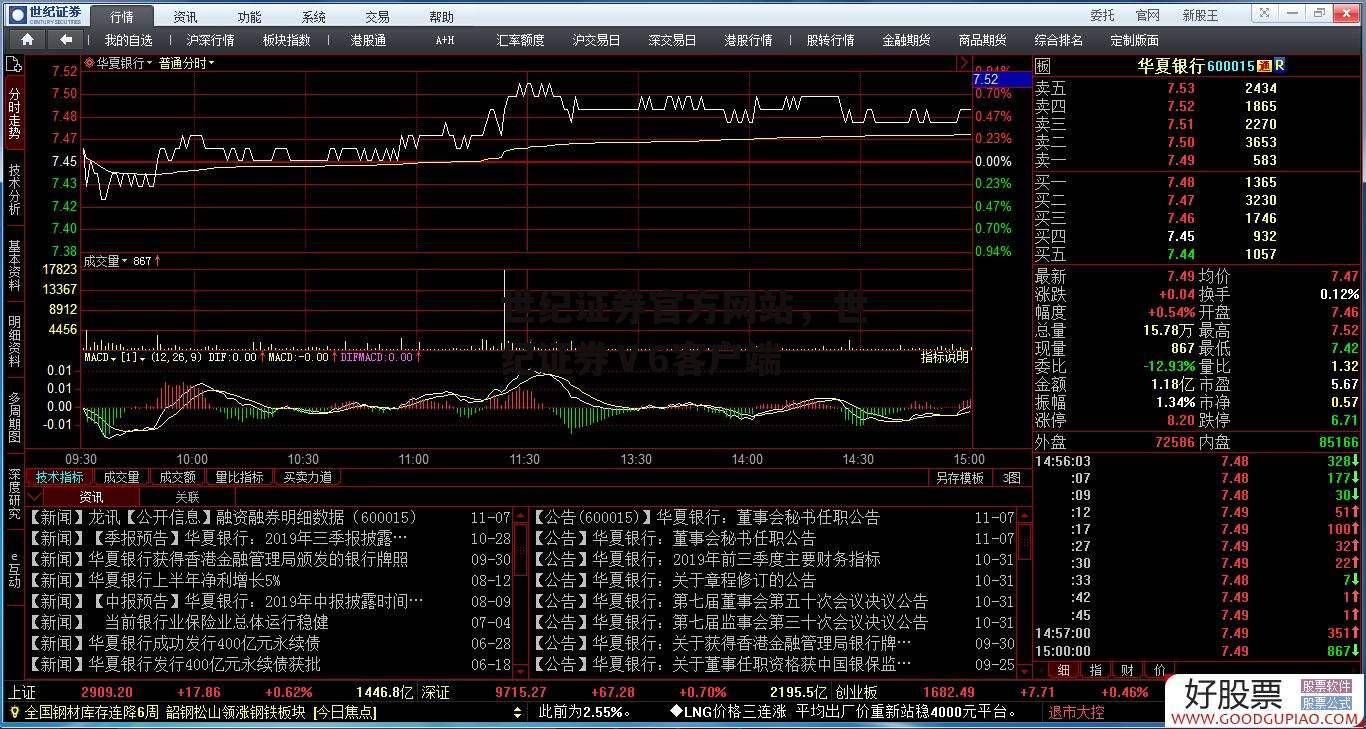
Task: Select the 财 tab under the tick list
Action: point(1127,670)
